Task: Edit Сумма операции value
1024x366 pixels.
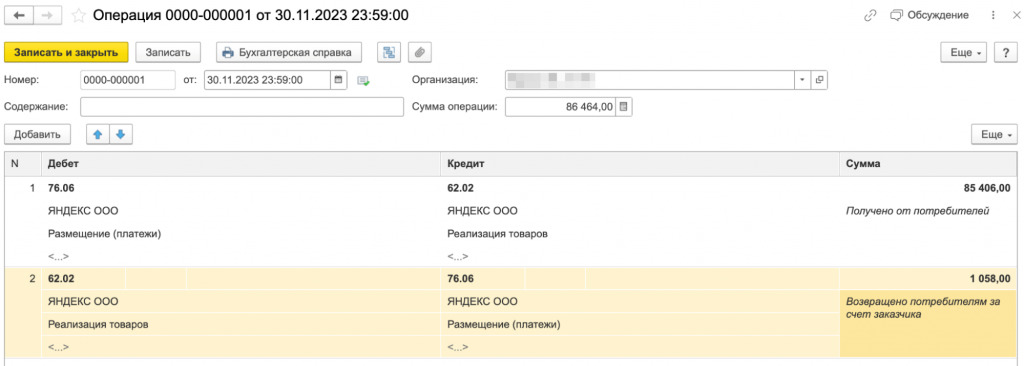Action: pyautogui.click(x=560, y=107)
